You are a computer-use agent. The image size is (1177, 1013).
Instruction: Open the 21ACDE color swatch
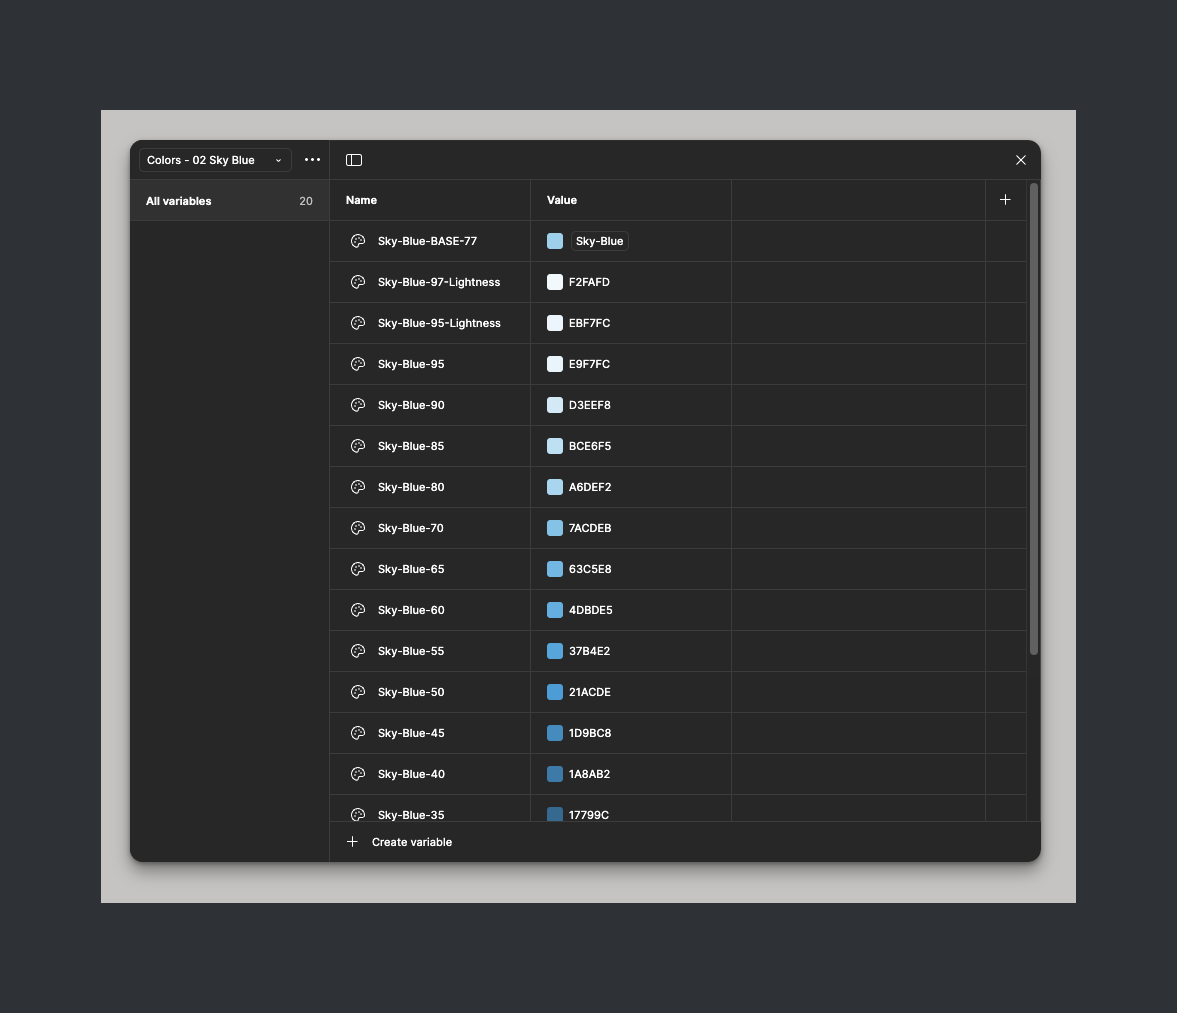pos(555,692)
